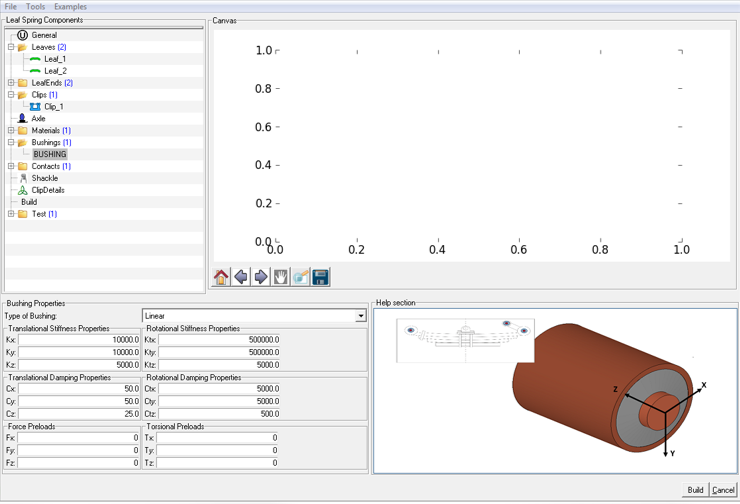The image size is (740, 504).
Task: Select the Shackle tree item
Action: coord(44,178)
